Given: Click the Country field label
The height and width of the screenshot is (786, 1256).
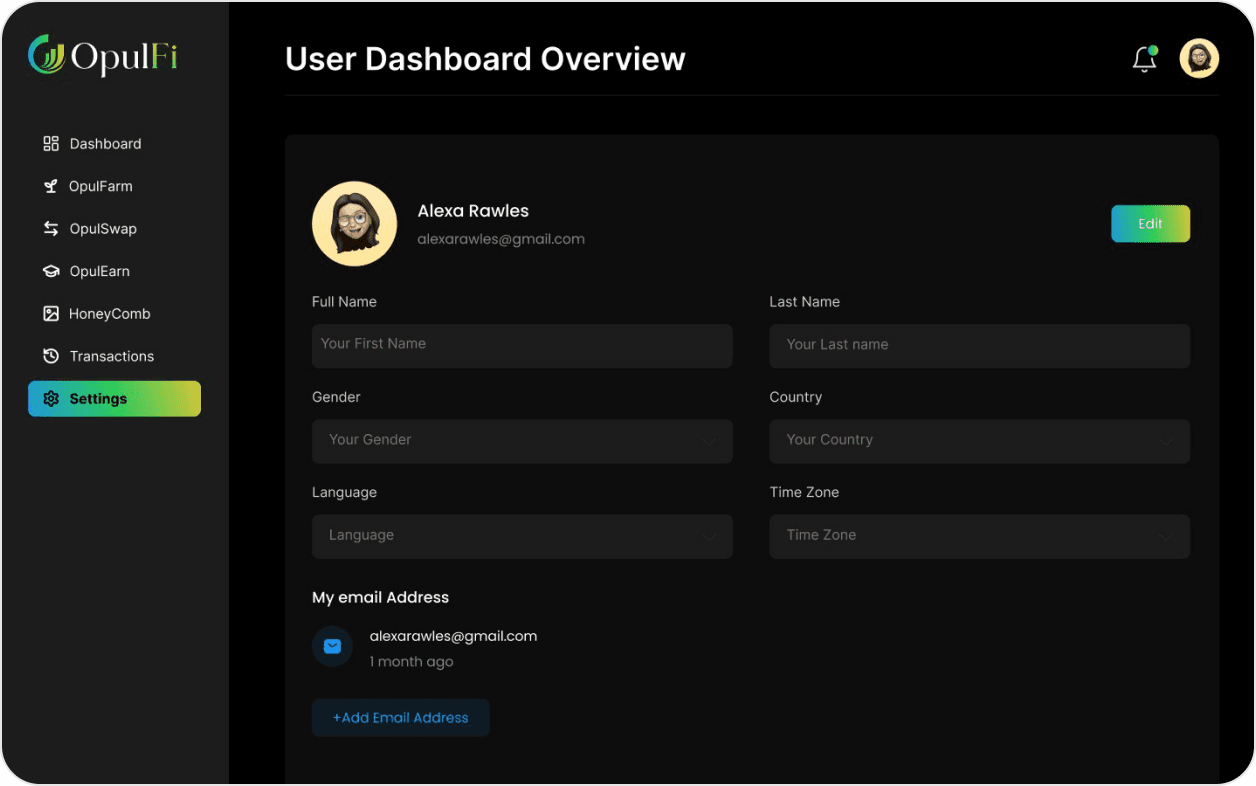Looking at the screenshot, I should (x=795, y=397).
